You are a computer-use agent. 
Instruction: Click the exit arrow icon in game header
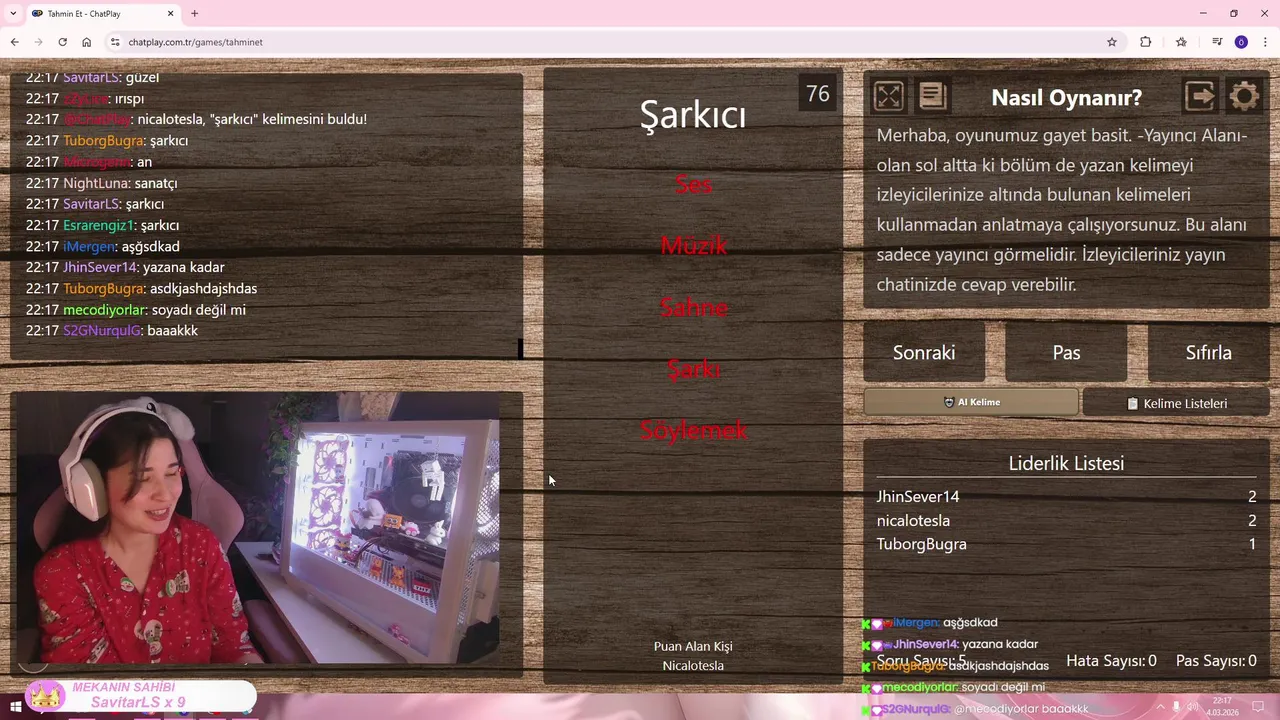click(1200, 96)
